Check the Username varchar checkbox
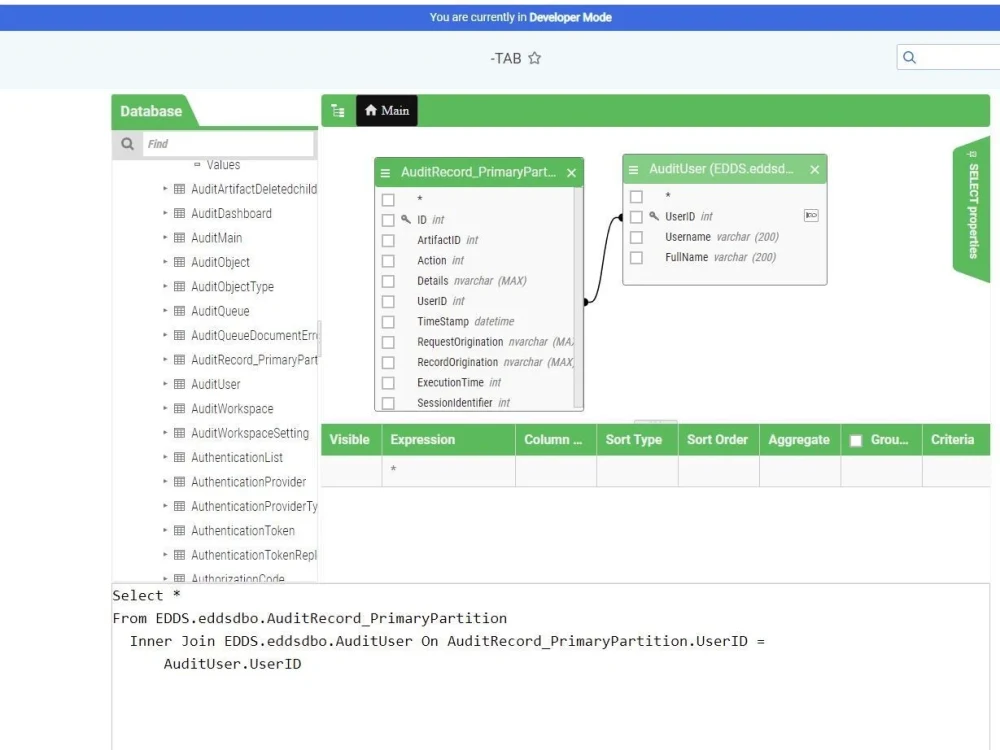This screenshot has height=750, width=1000. [636, 237]
